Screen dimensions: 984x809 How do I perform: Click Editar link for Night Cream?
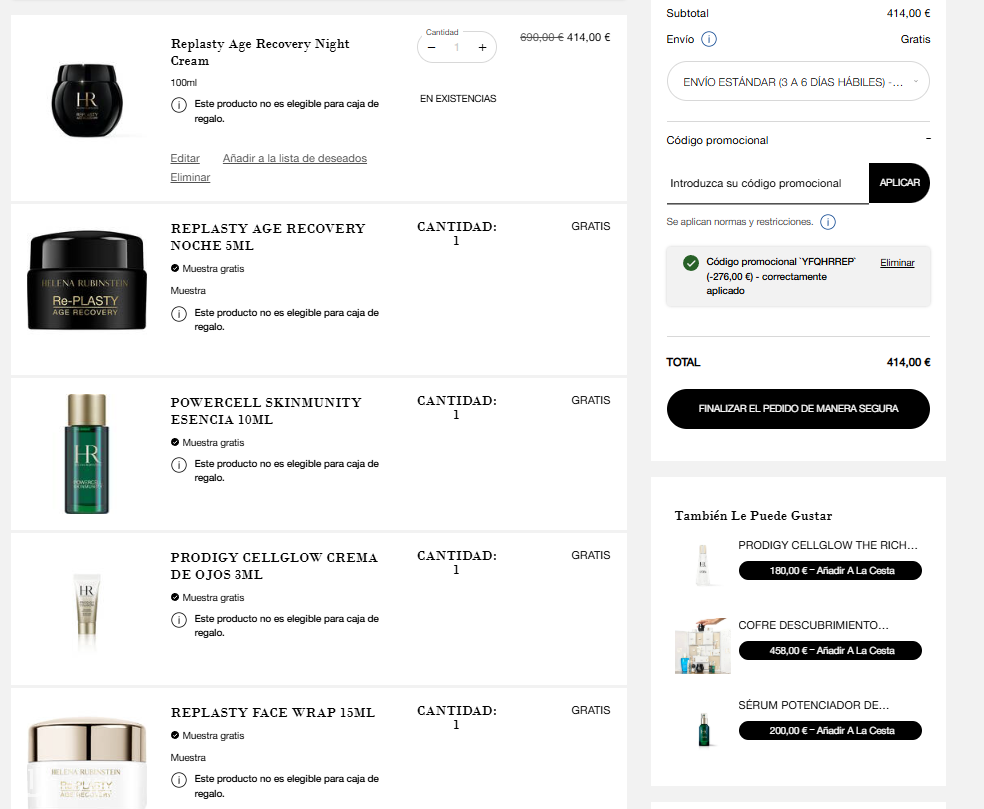click(x=185, y=158)
